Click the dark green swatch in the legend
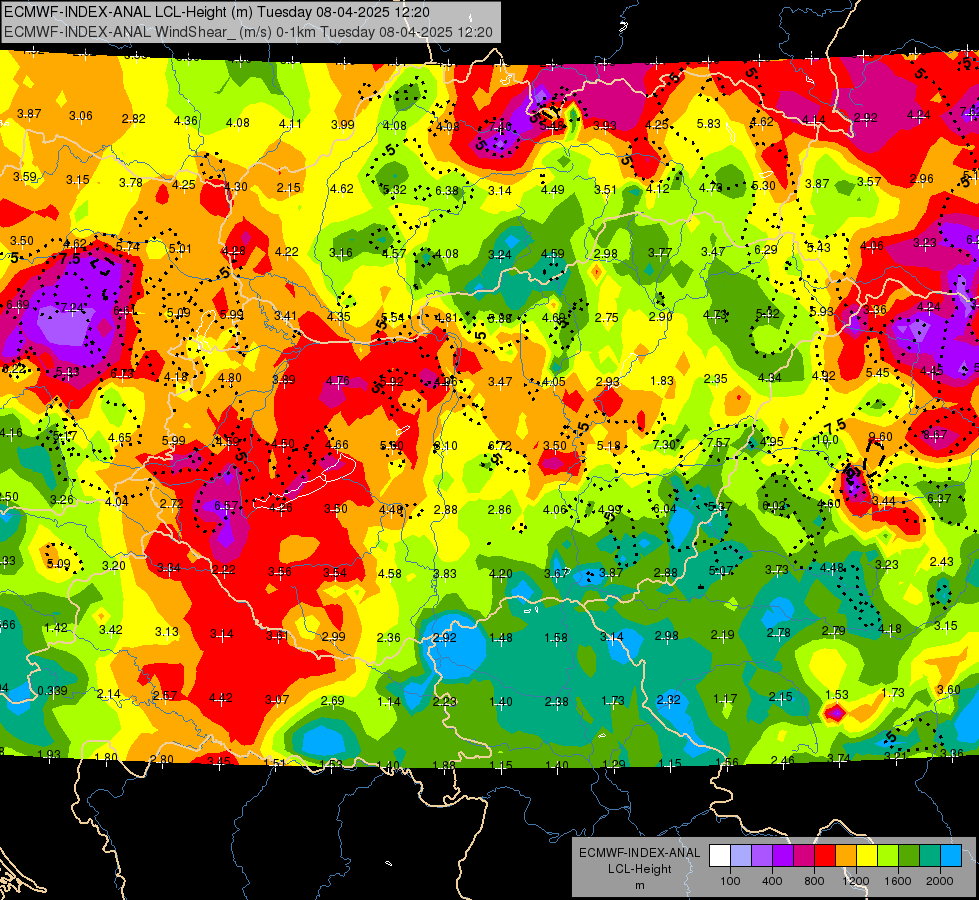The width and height of the screenshot is (979, 900). pos(908,856)
